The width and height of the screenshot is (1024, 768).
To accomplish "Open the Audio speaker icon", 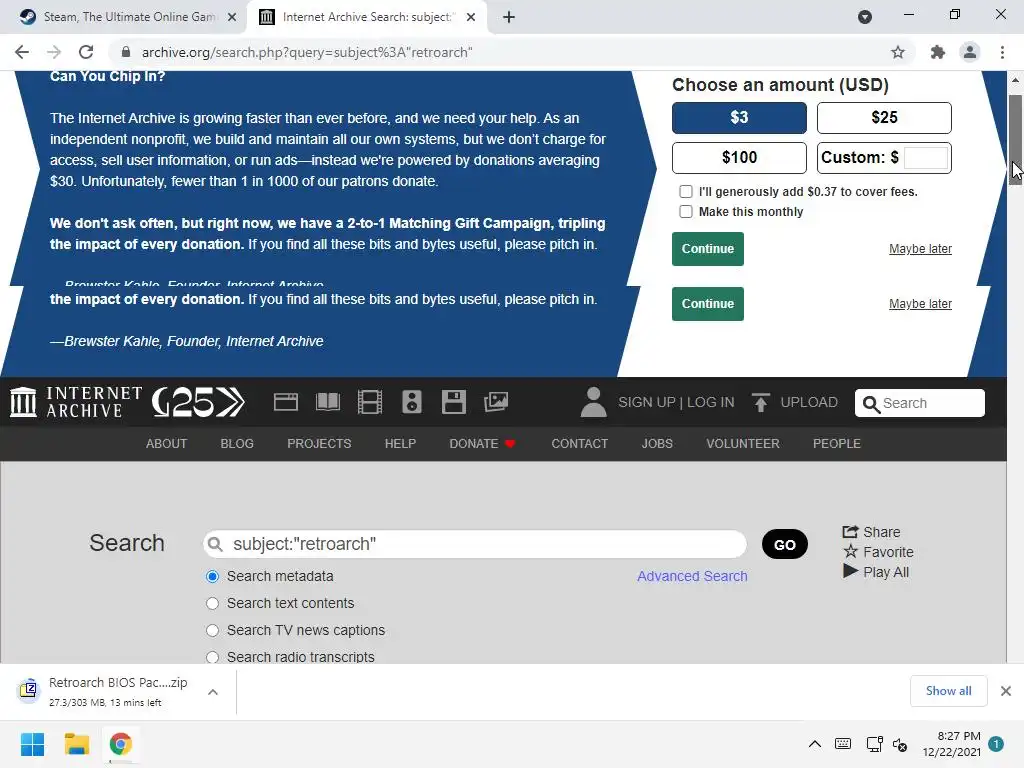I will [x=411, y=402].
